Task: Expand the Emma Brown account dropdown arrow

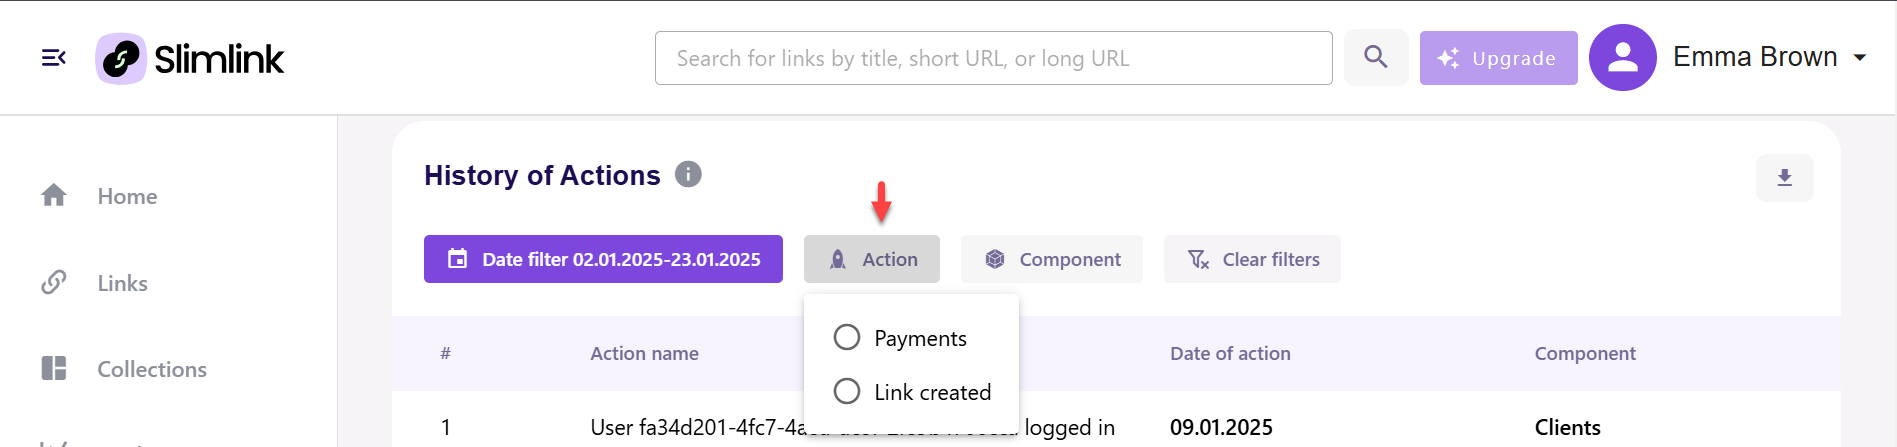Action: [1860, 58]
